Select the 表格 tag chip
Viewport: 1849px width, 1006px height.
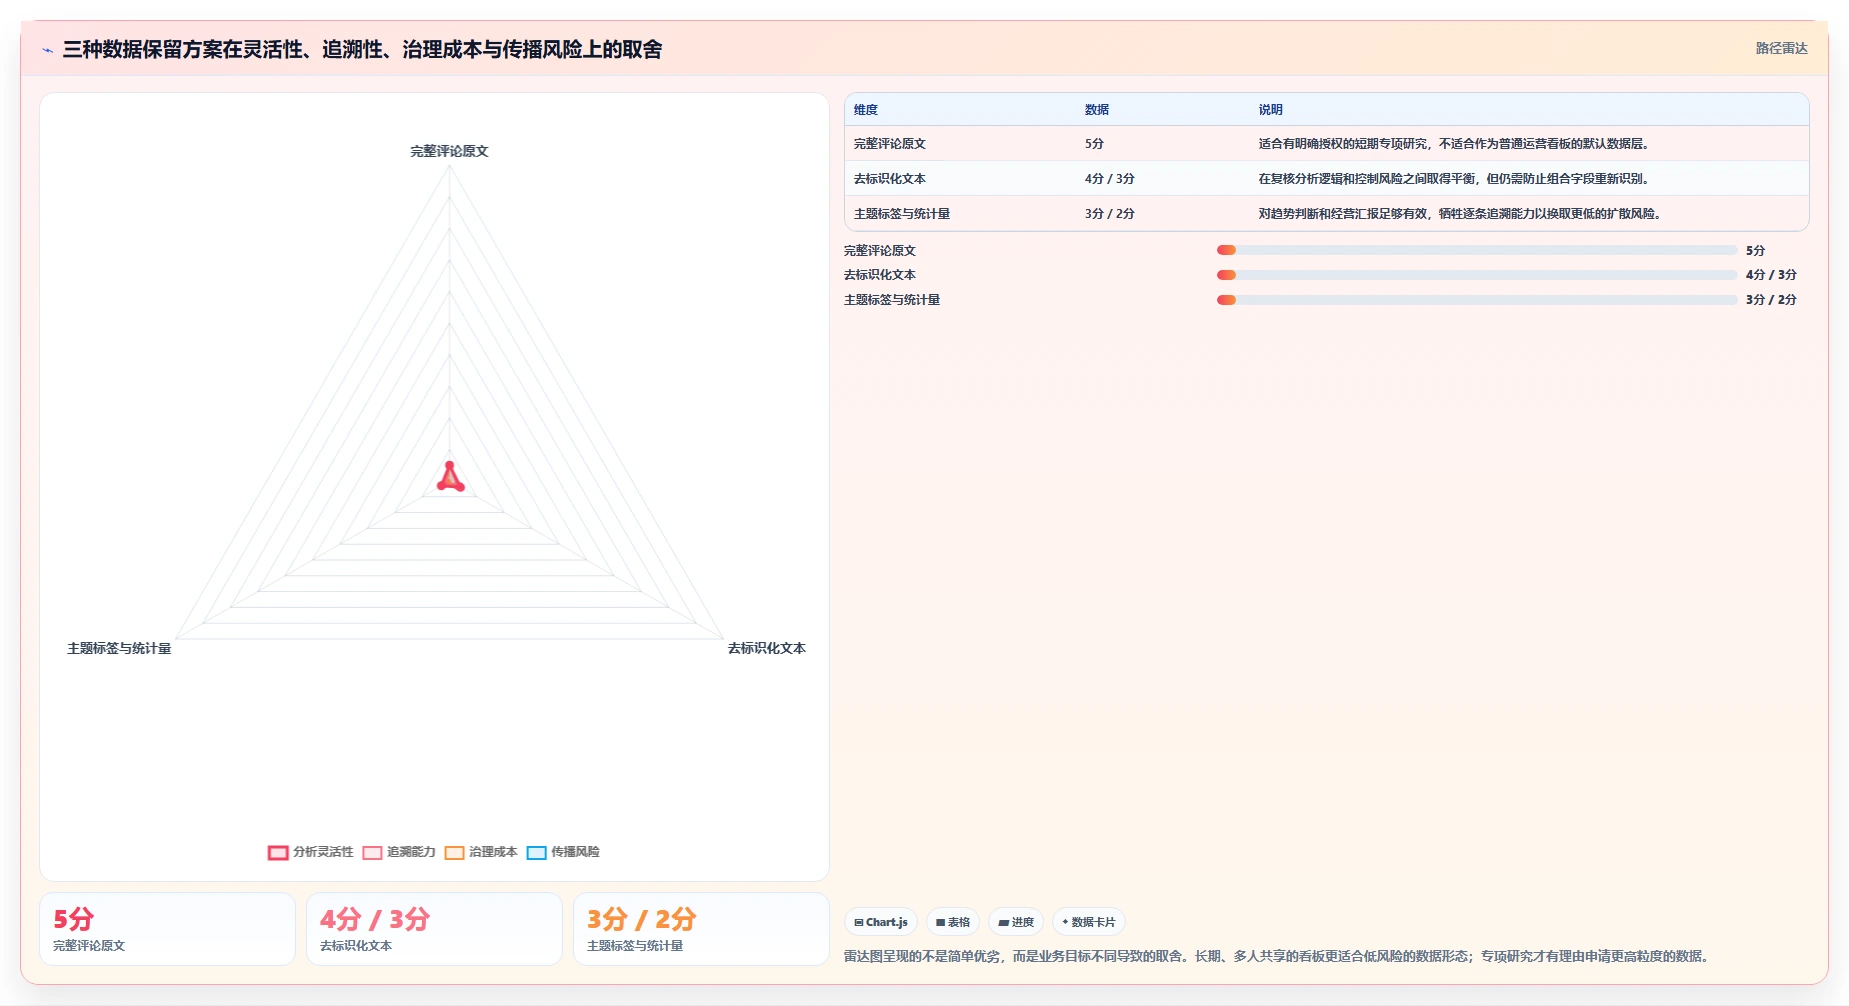(x=953, y=922)
